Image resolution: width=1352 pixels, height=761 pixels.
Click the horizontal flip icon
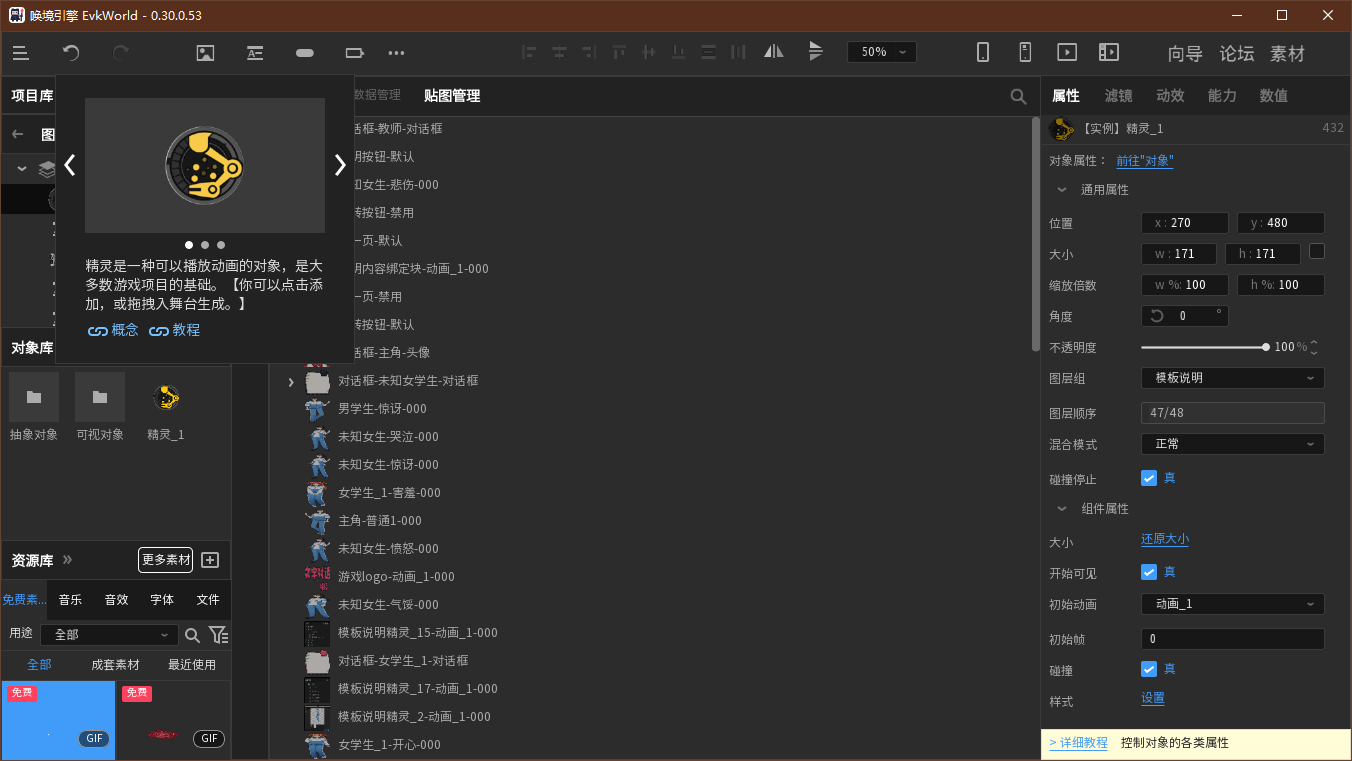(x=773, y=52)
